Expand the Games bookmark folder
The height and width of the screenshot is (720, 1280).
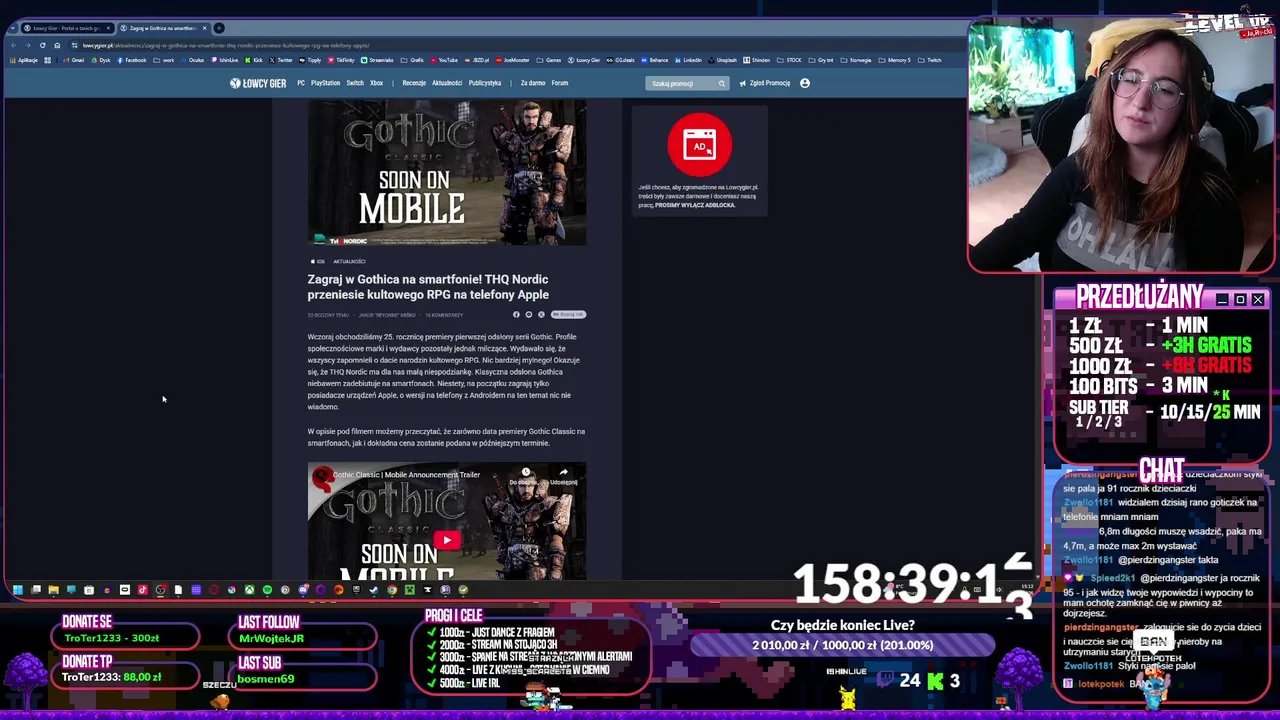548,60
